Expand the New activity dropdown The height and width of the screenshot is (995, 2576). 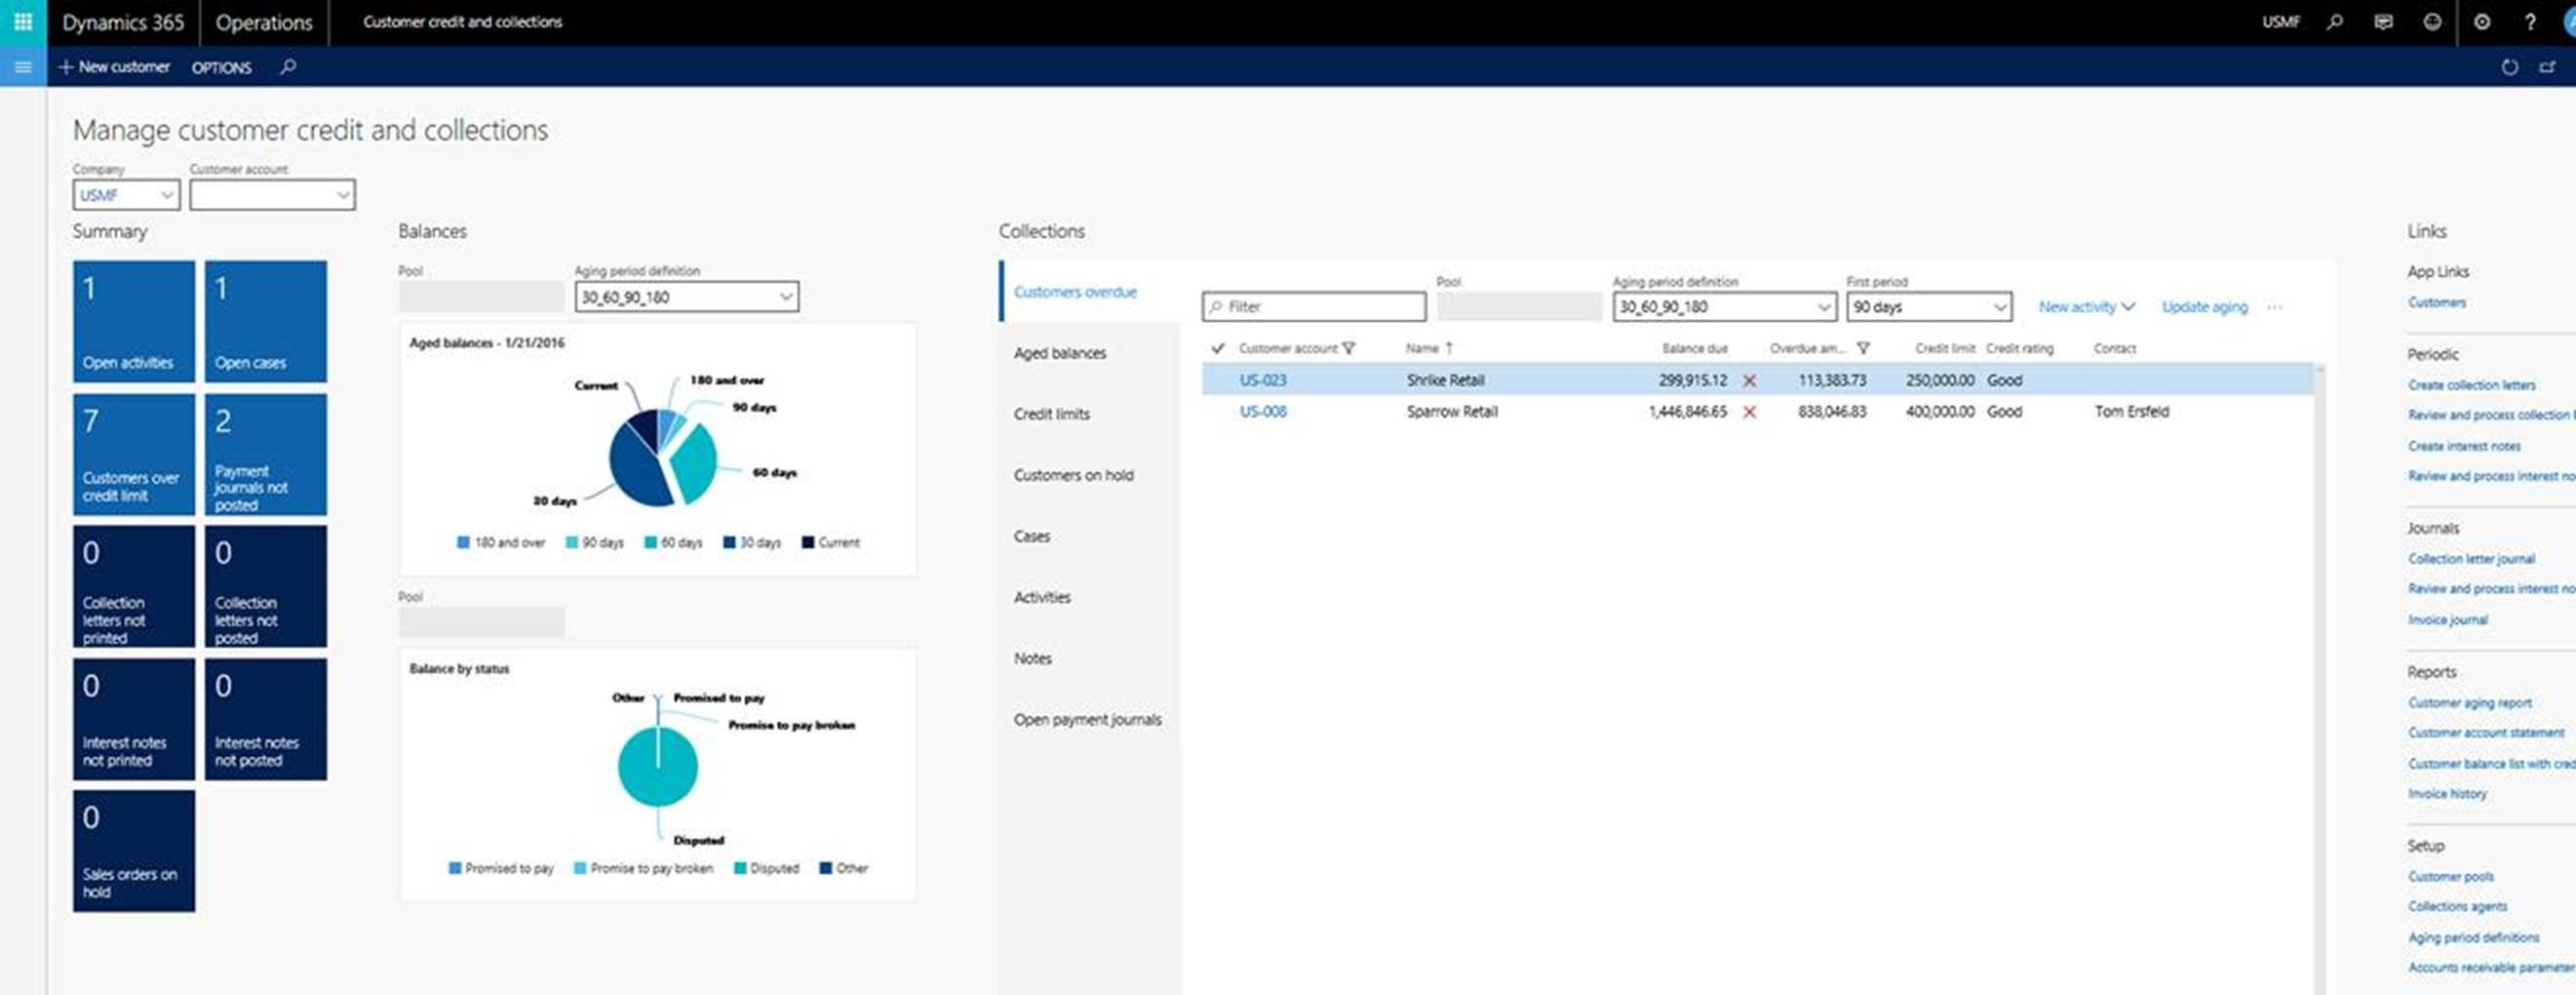[2086, 307]
